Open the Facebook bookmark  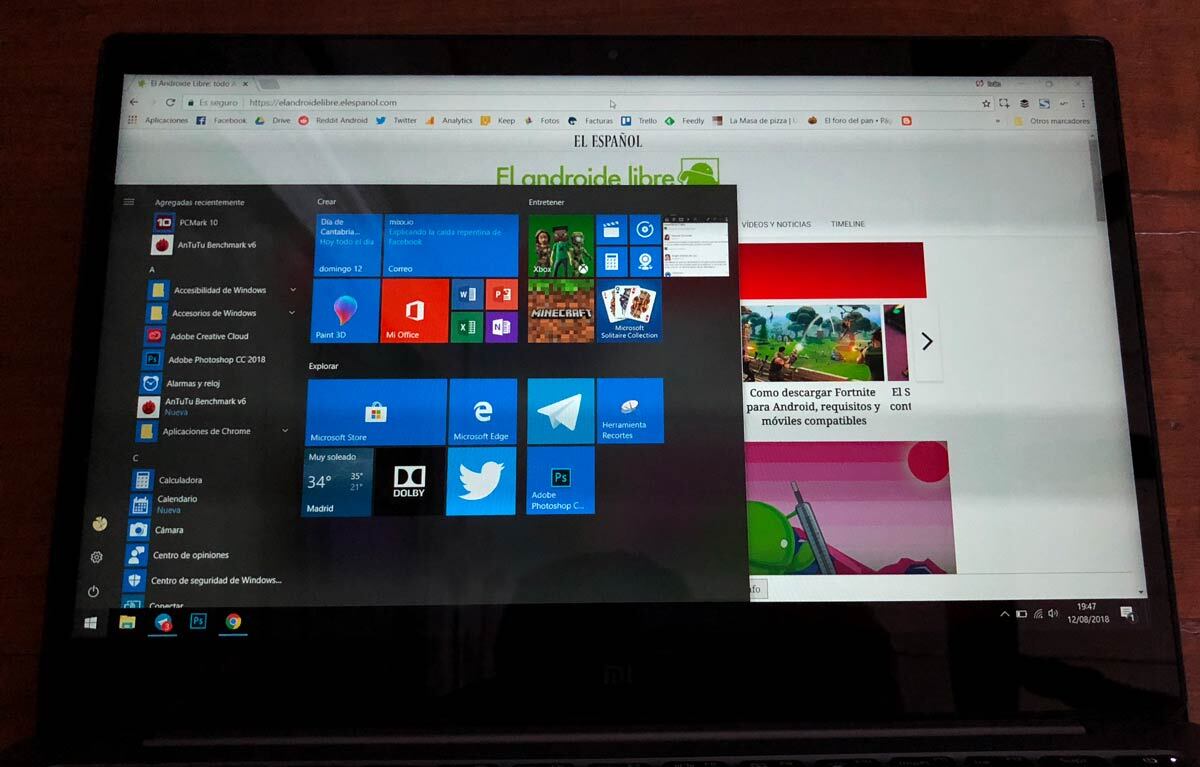coord(221,121)
